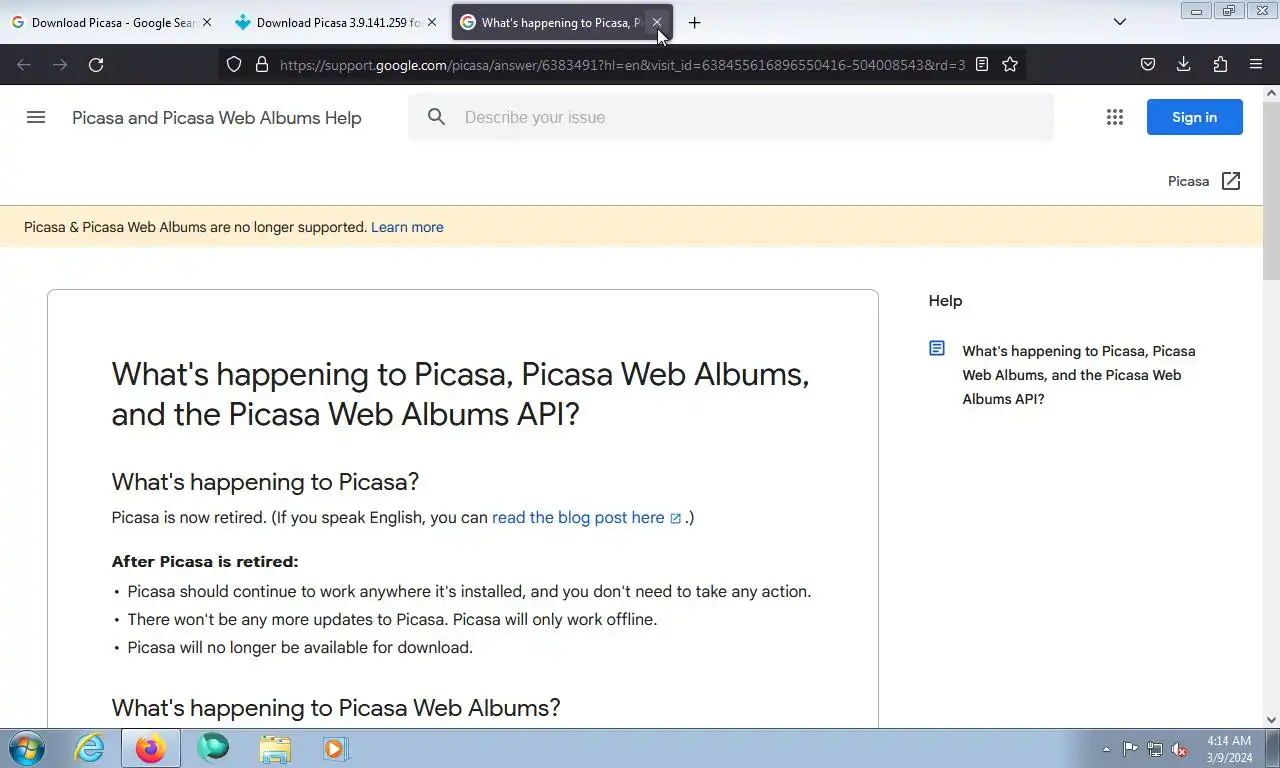Screen dimensions: 1280x768
Task: Bookmark this page with the star
Action: point(1010,64)
